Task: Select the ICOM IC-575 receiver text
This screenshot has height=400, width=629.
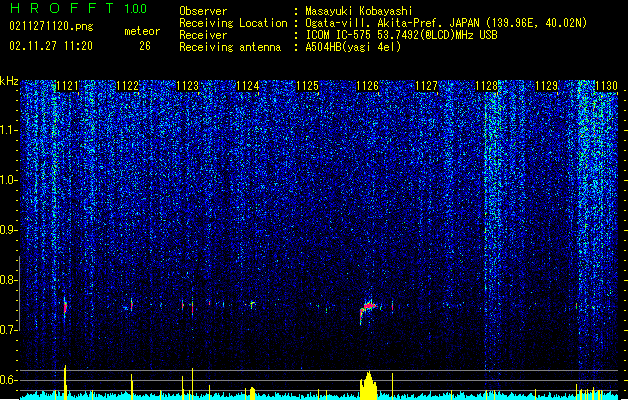Action: [401, 35]
